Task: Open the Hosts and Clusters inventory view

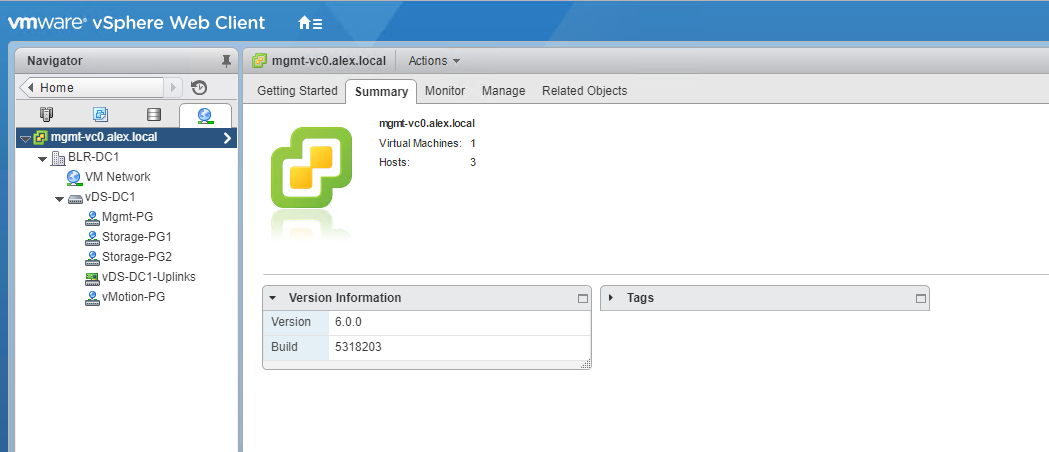Action: [x=46, y=115]
